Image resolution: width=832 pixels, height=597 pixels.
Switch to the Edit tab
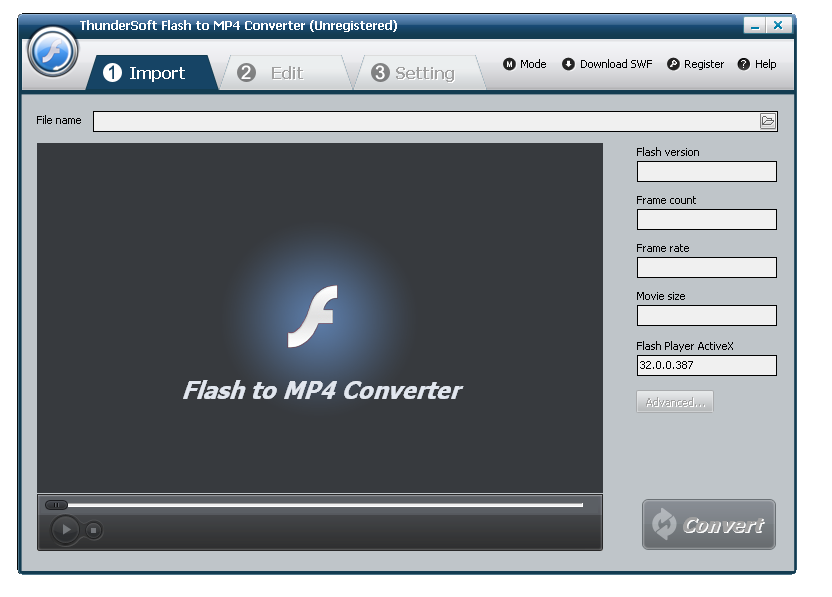(285, 71)
